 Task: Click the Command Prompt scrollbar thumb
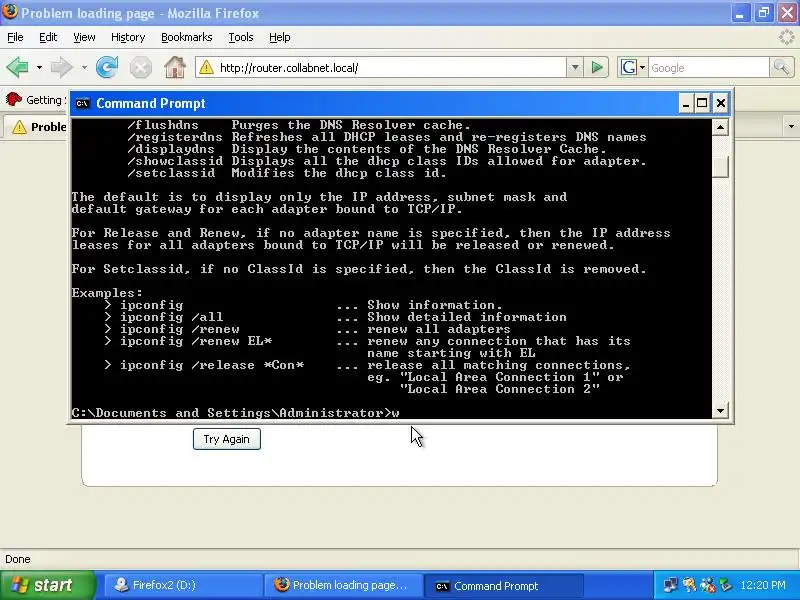[720, 167]
